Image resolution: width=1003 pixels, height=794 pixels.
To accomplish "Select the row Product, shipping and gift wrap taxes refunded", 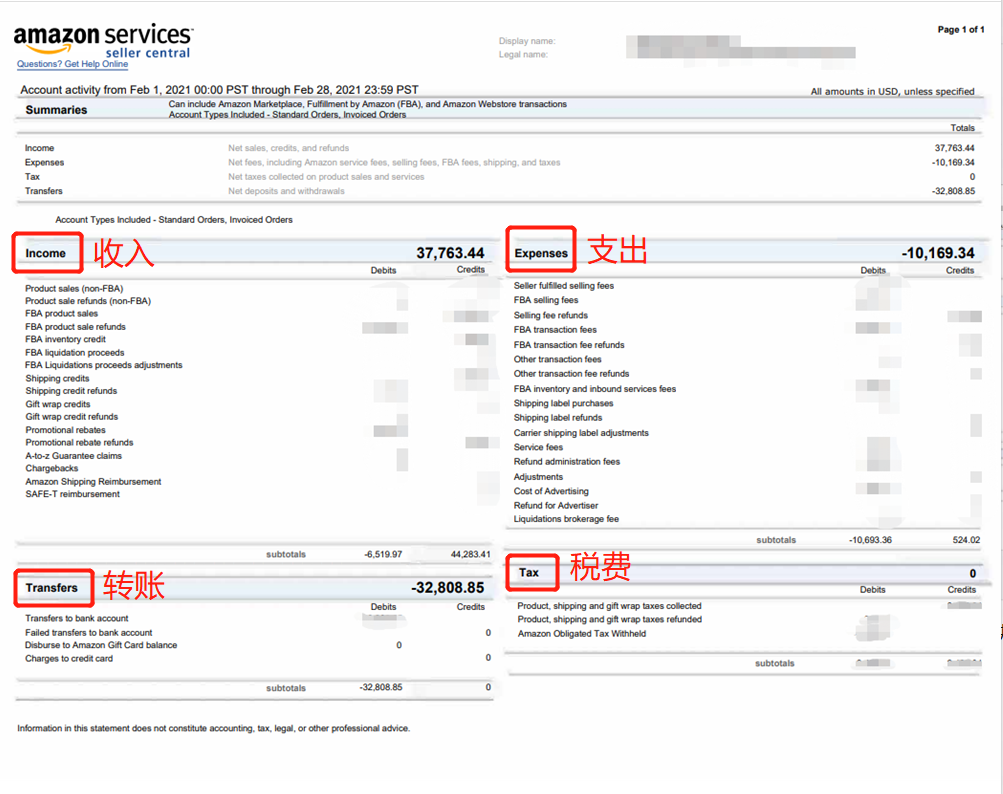I will coord(610,619).
